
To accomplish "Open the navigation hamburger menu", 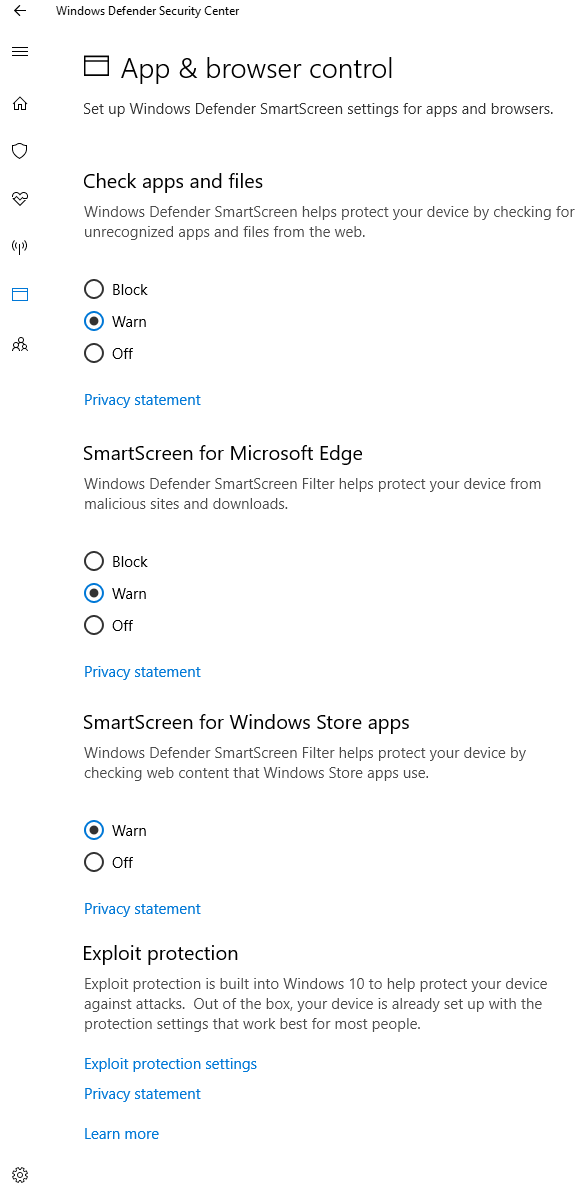I will click(19, 51).
